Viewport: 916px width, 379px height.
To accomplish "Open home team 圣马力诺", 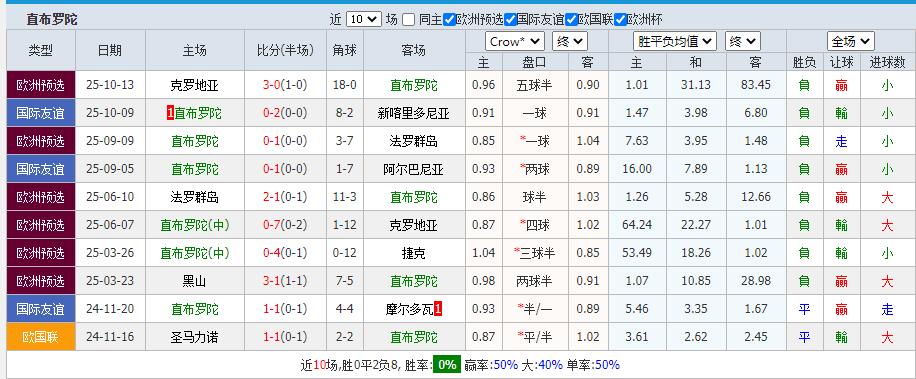I will [195, 337].
